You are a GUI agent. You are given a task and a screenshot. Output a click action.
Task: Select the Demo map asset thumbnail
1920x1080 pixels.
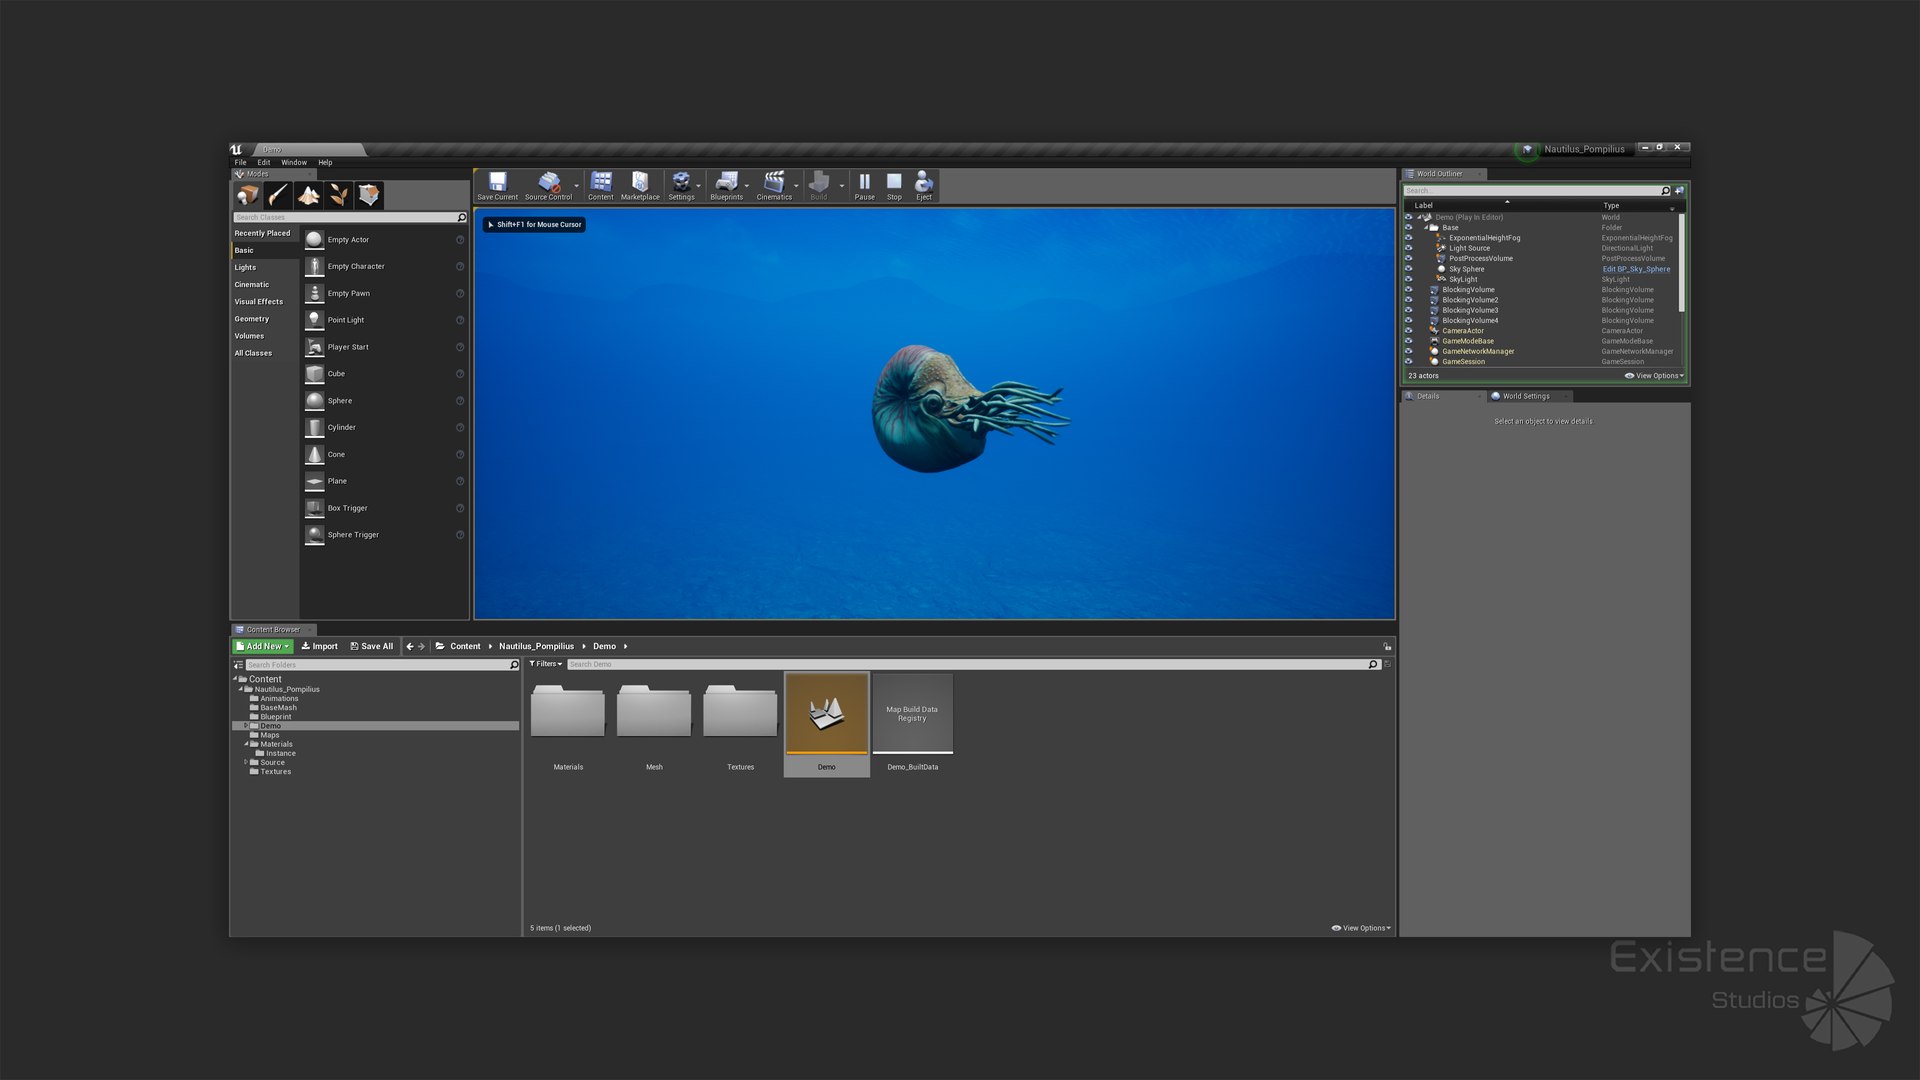point(827,714)
